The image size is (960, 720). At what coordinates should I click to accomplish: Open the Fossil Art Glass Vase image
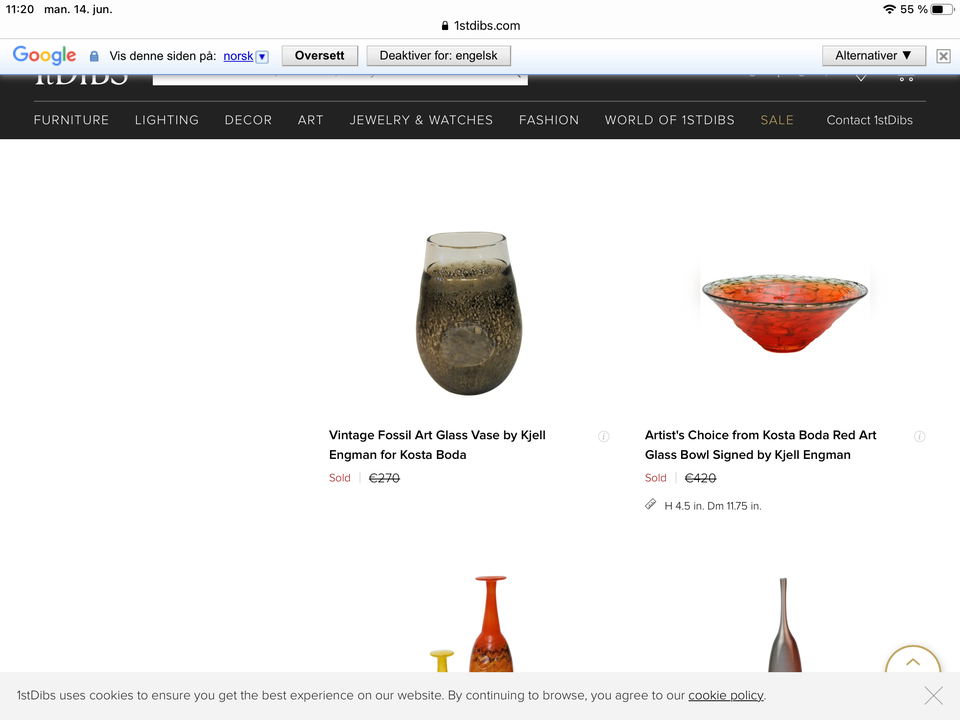pos(468,313)
